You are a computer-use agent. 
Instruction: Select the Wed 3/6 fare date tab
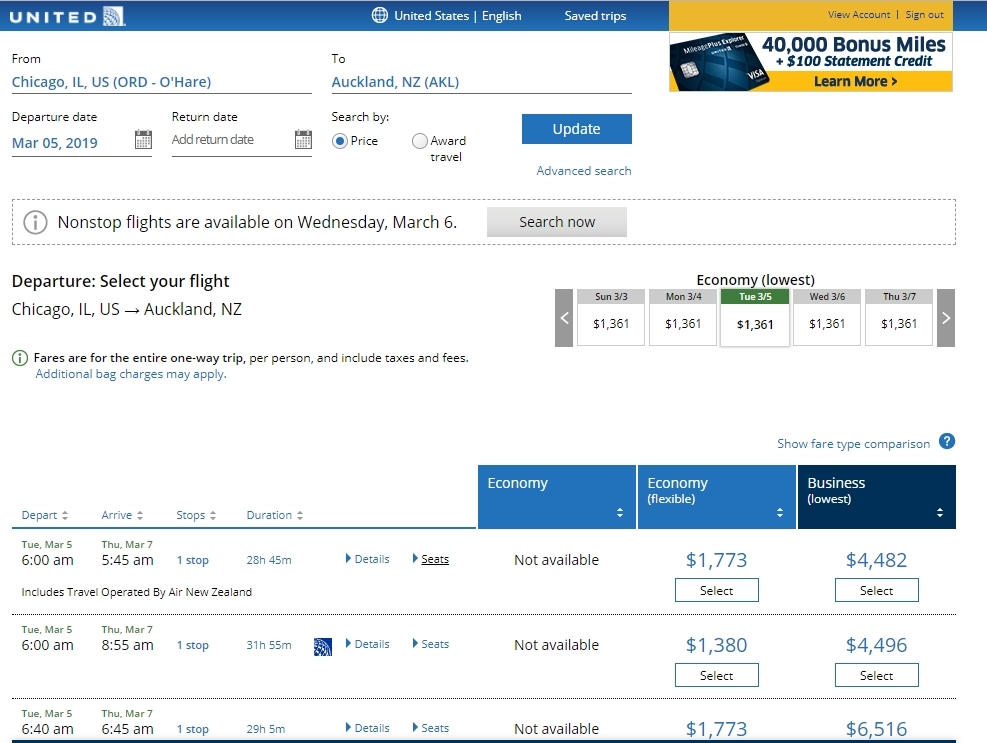coord(827,317)
